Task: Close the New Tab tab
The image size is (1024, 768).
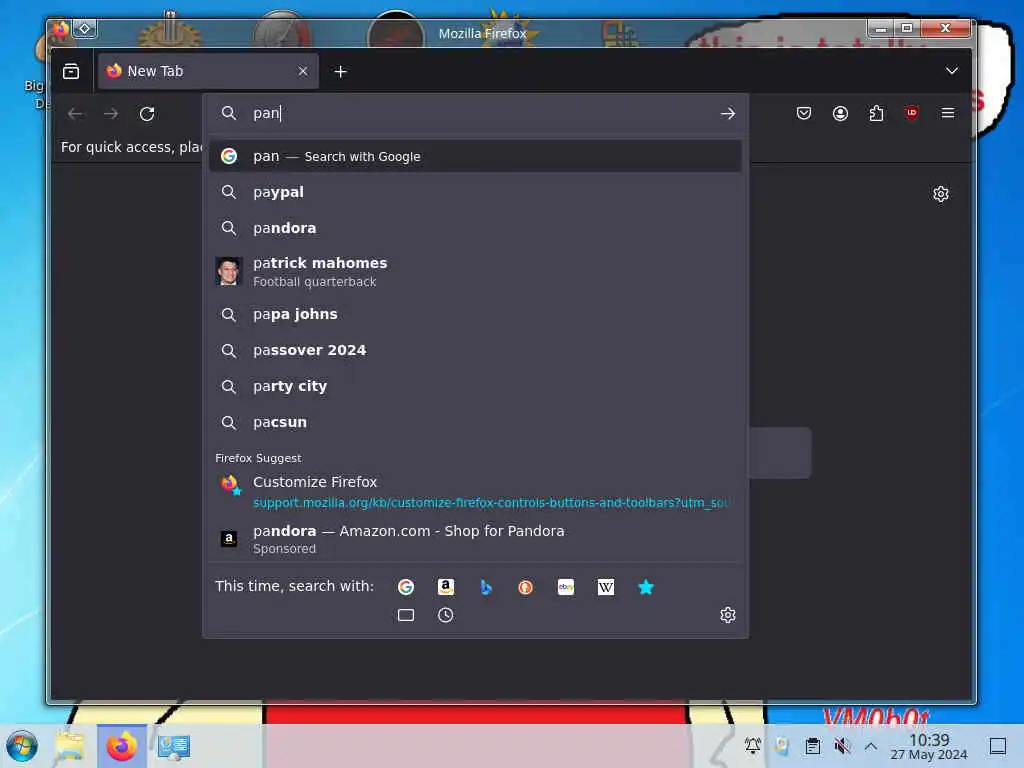Action: (302, 71)
